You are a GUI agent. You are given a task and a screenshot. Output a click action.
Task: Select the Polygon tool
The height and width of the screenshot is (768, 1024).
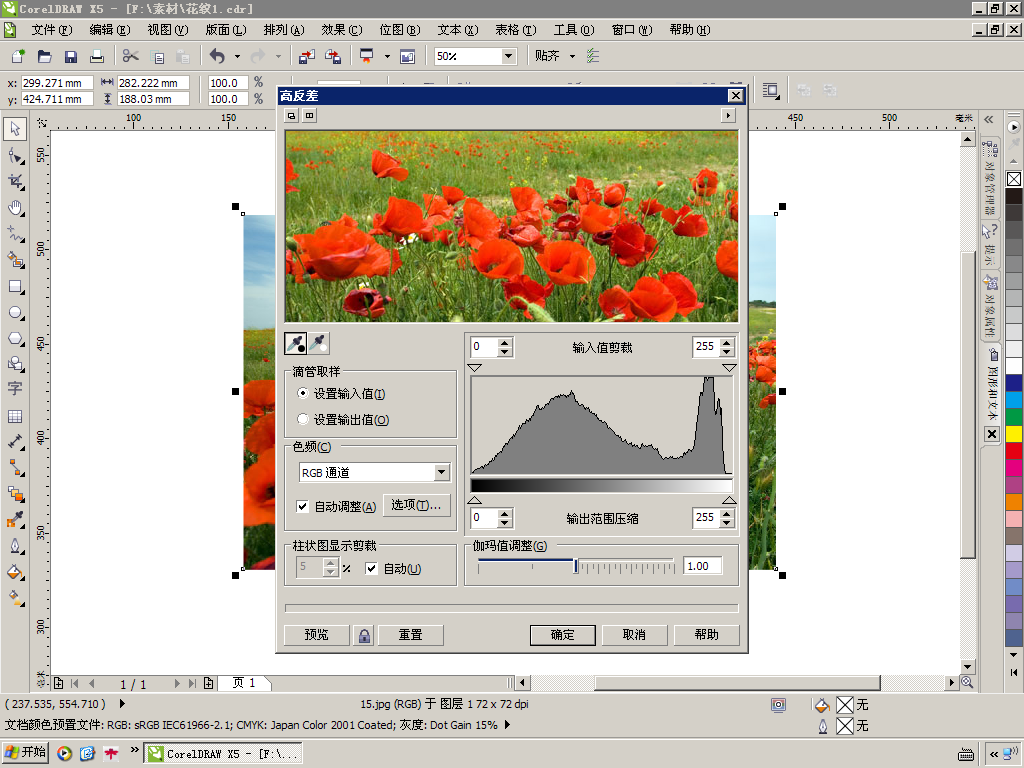click(15, 339)
